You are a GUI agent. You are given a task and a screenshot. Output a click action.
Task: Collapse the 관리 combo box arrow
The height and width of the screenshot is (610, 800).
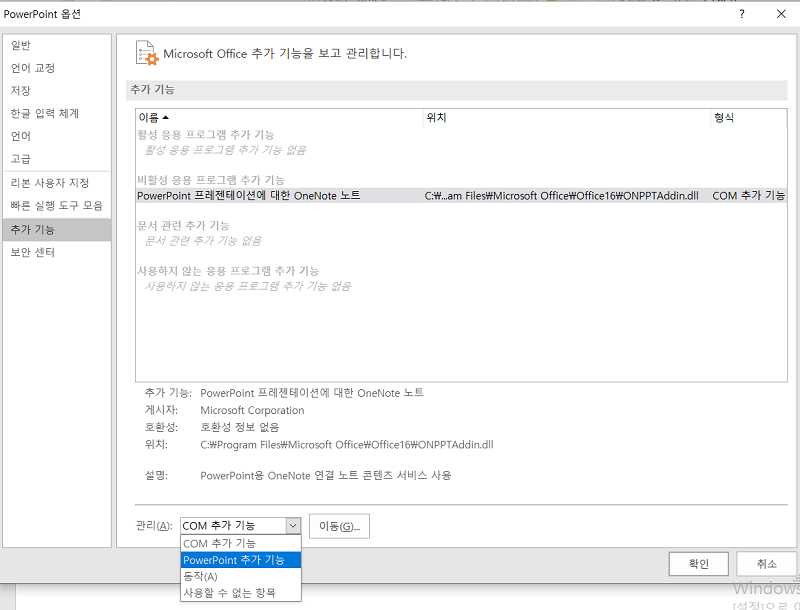pos(293,526)
